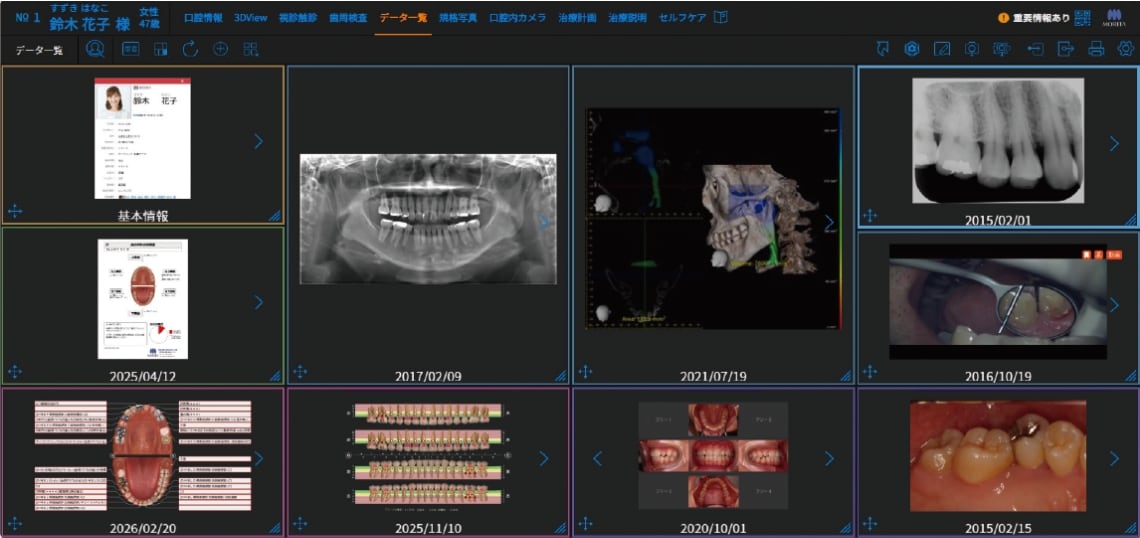Open settings with the gear icon
This screenshot has height=538, width=1140.
click(1125, 49)
